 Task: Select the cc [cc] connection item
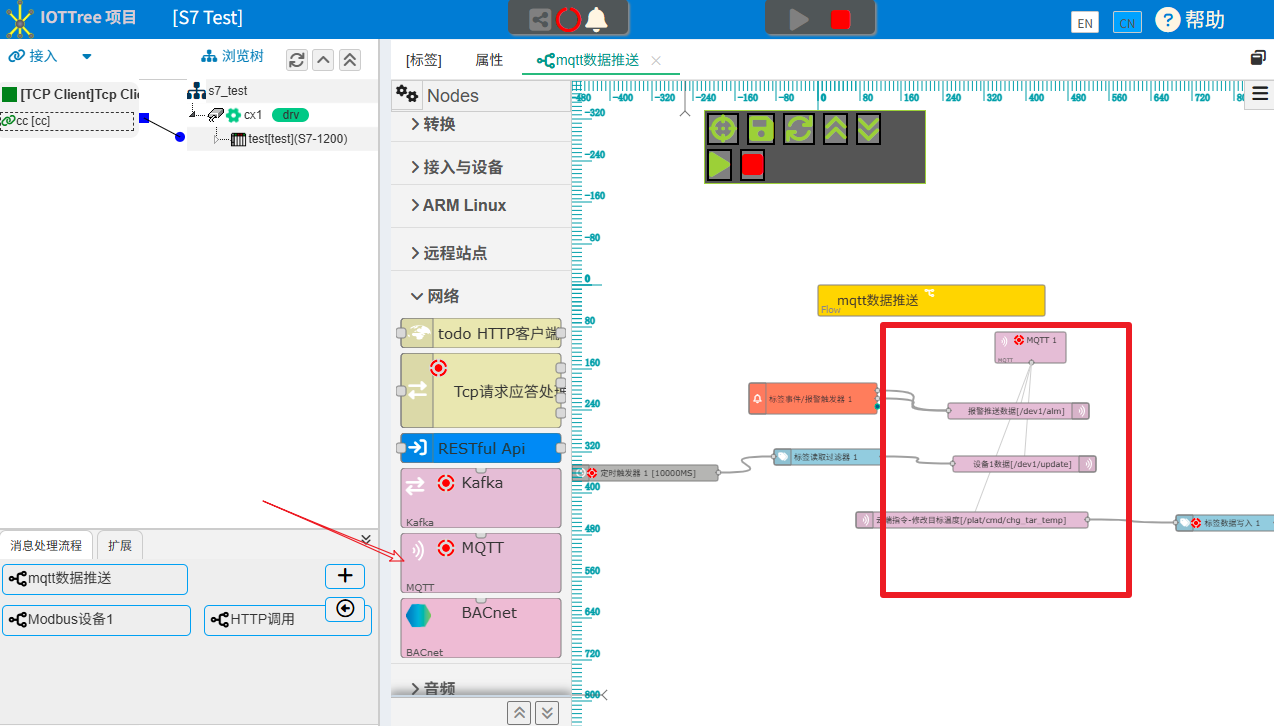coord(67,121)
